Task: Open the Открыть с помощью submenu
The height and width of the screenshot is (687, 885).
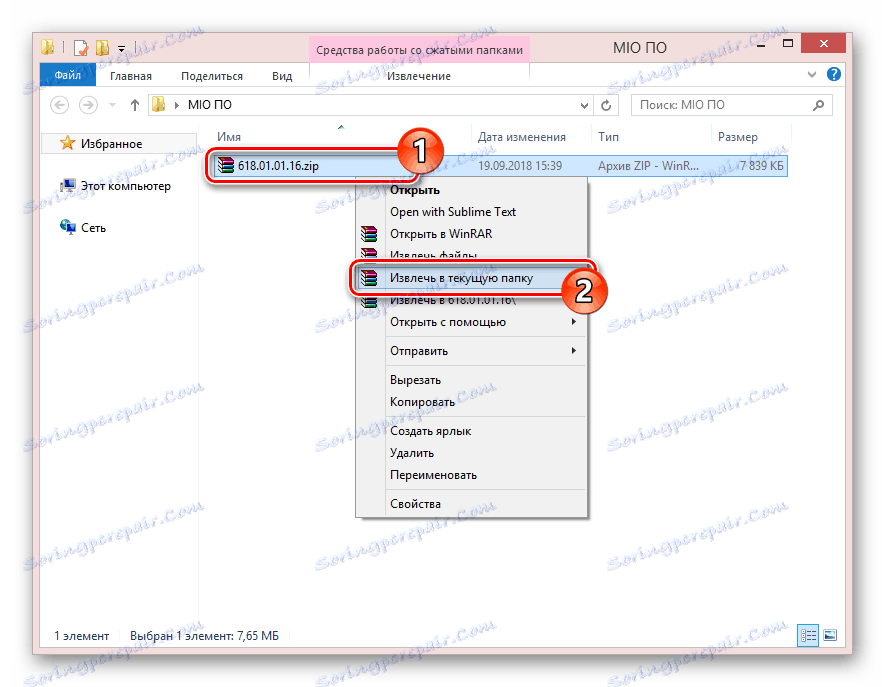Action: click(x=471, y=322)
